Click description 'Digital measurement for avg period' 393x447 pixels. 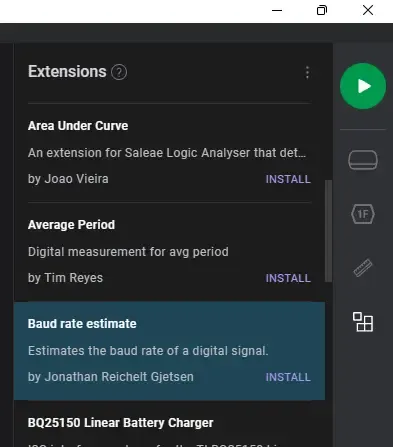(x=128, y=252)
